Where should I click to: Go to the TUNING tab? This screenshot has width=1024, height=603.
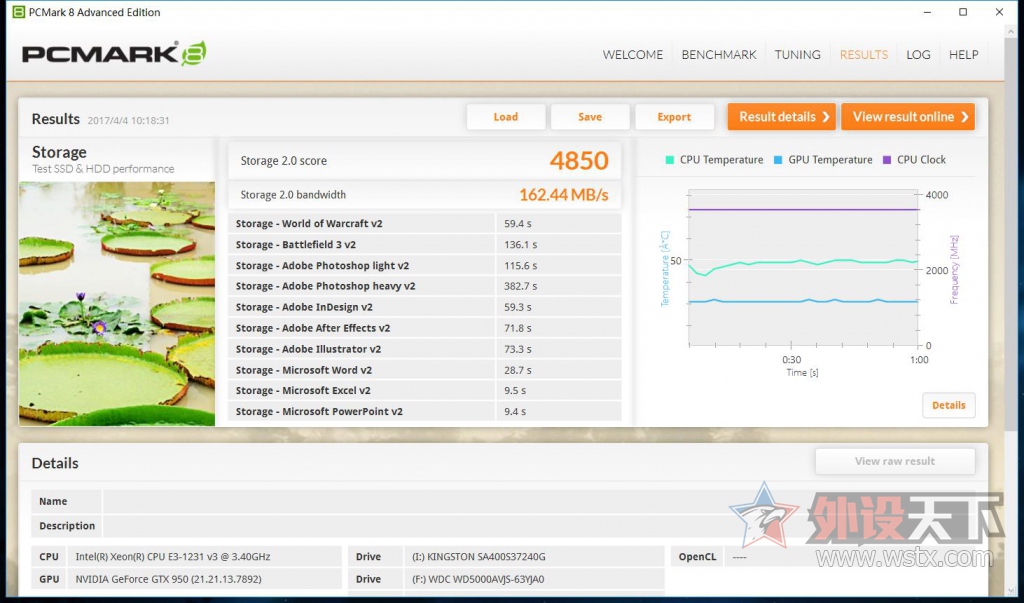coord(797,55)
